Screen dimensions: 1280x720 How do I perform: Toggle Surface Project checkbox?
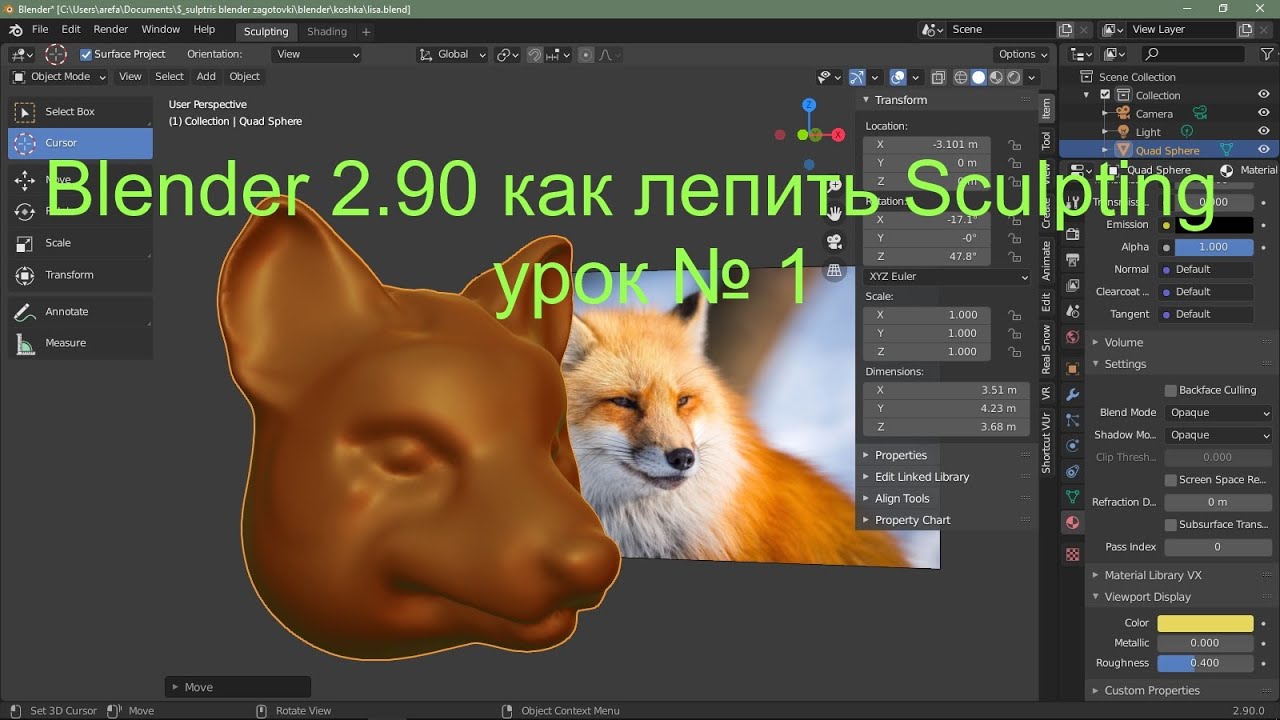click(86, 54)
